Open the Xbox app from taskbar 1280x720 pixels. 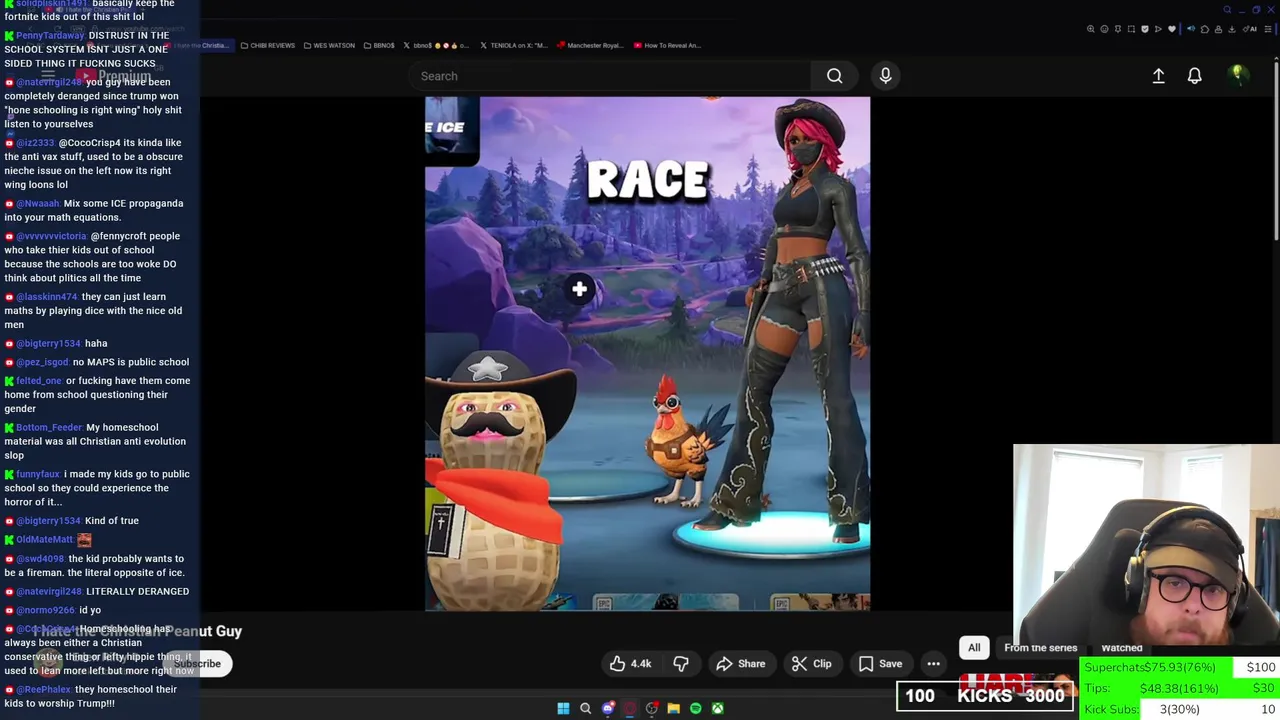(x=717, y=708)
